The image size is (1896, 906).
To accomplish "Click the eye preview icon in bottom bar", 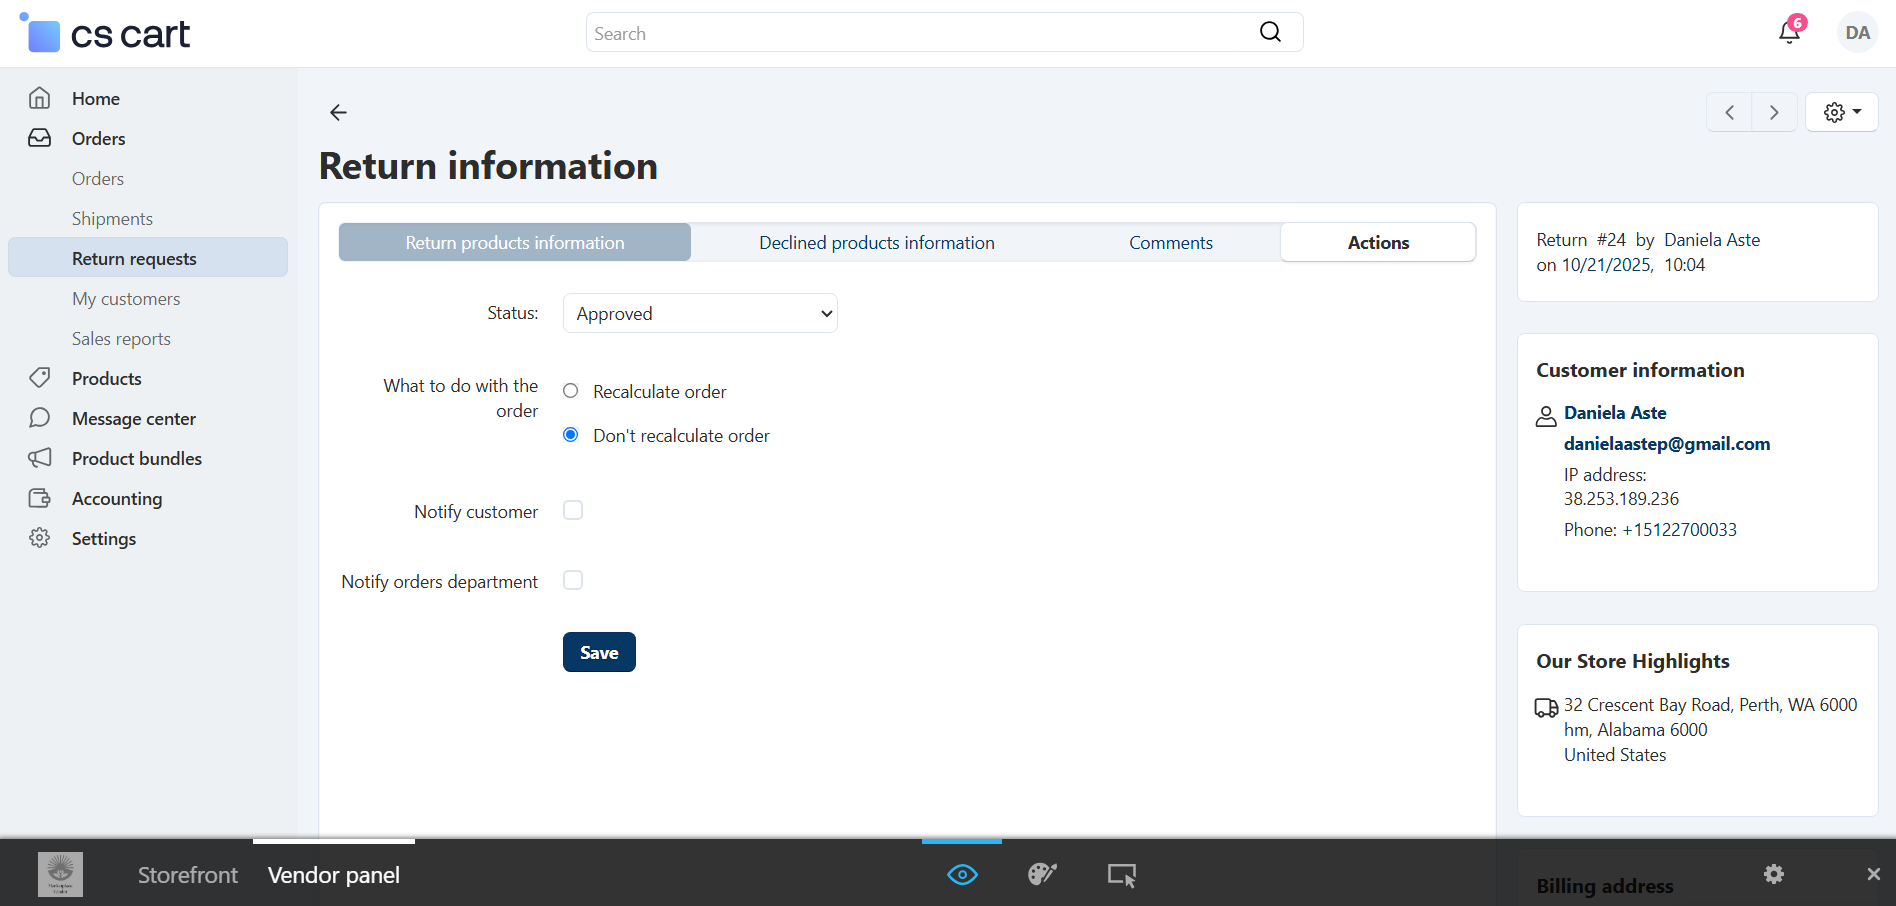I will pos(962,875).
